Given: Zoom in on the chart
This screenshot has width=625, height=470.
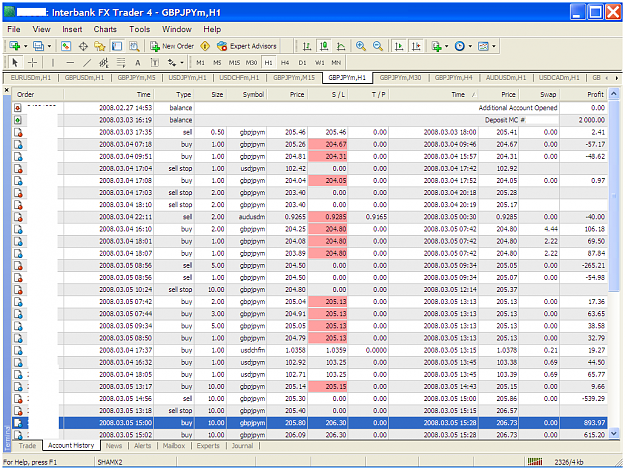Looking at the screenshot, I should click(361, 46).
